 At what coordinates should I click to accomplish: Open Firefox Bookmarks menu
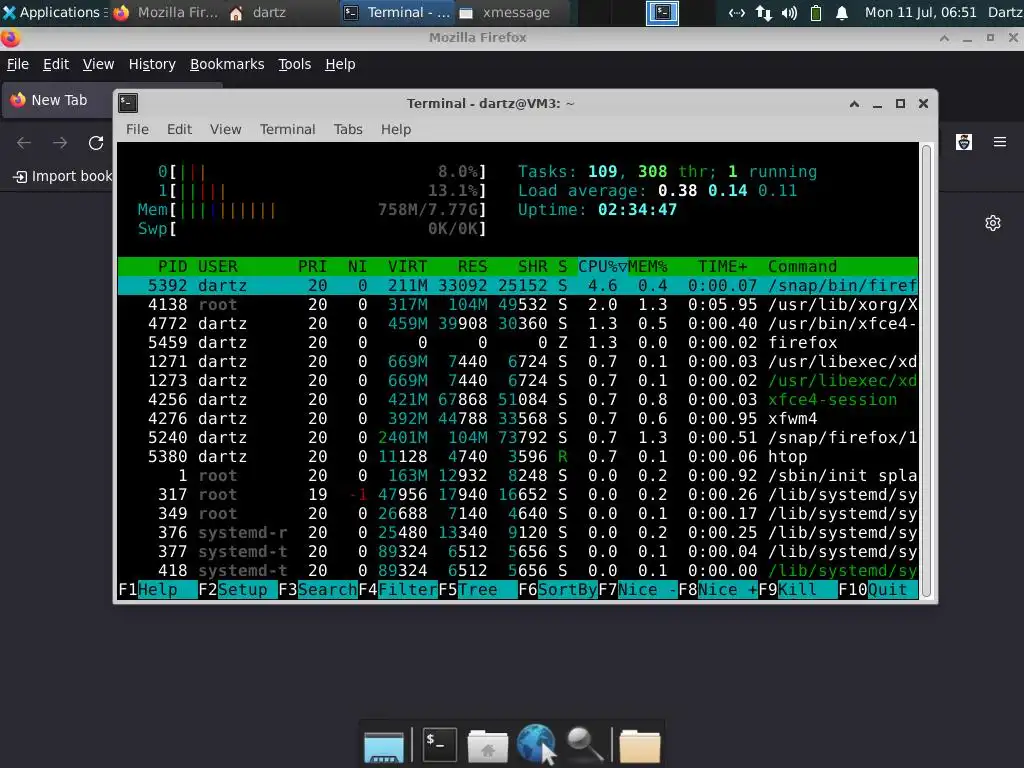(227, 64)
